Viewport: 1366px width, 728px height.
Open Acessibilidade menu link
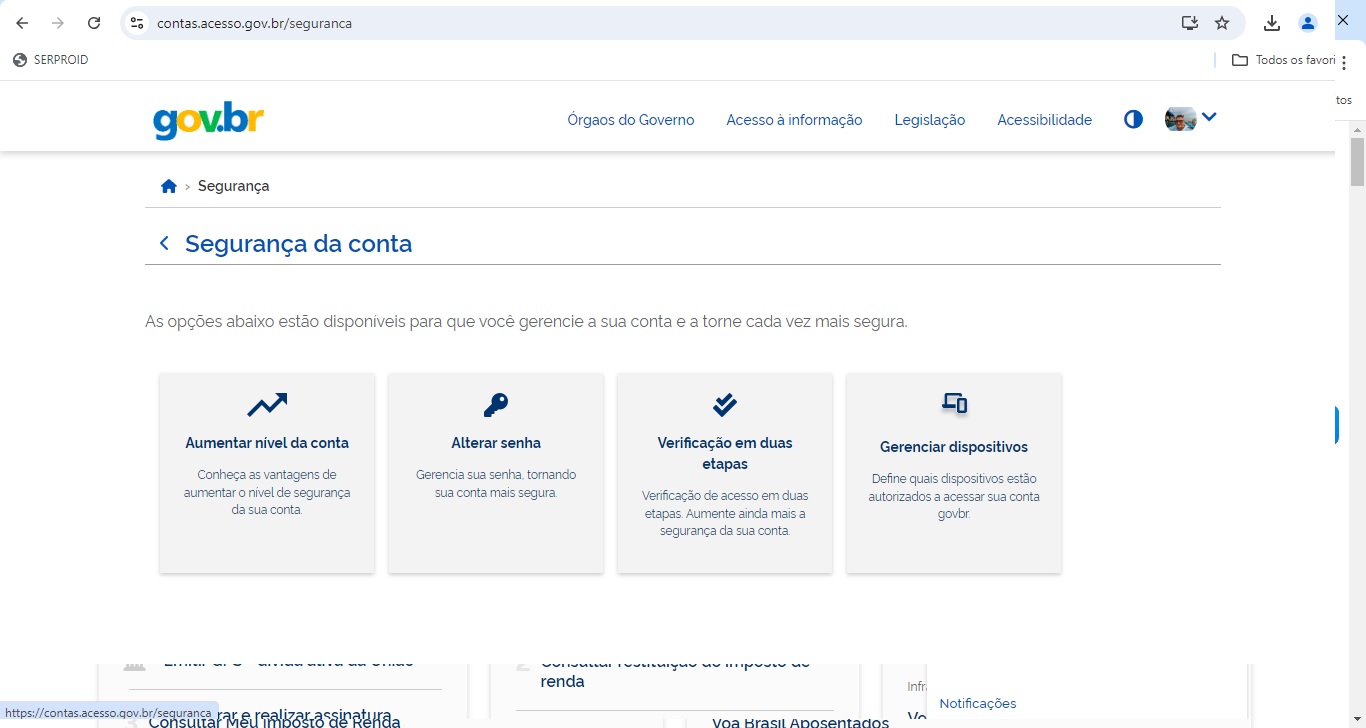click(x=1044, y=120)
